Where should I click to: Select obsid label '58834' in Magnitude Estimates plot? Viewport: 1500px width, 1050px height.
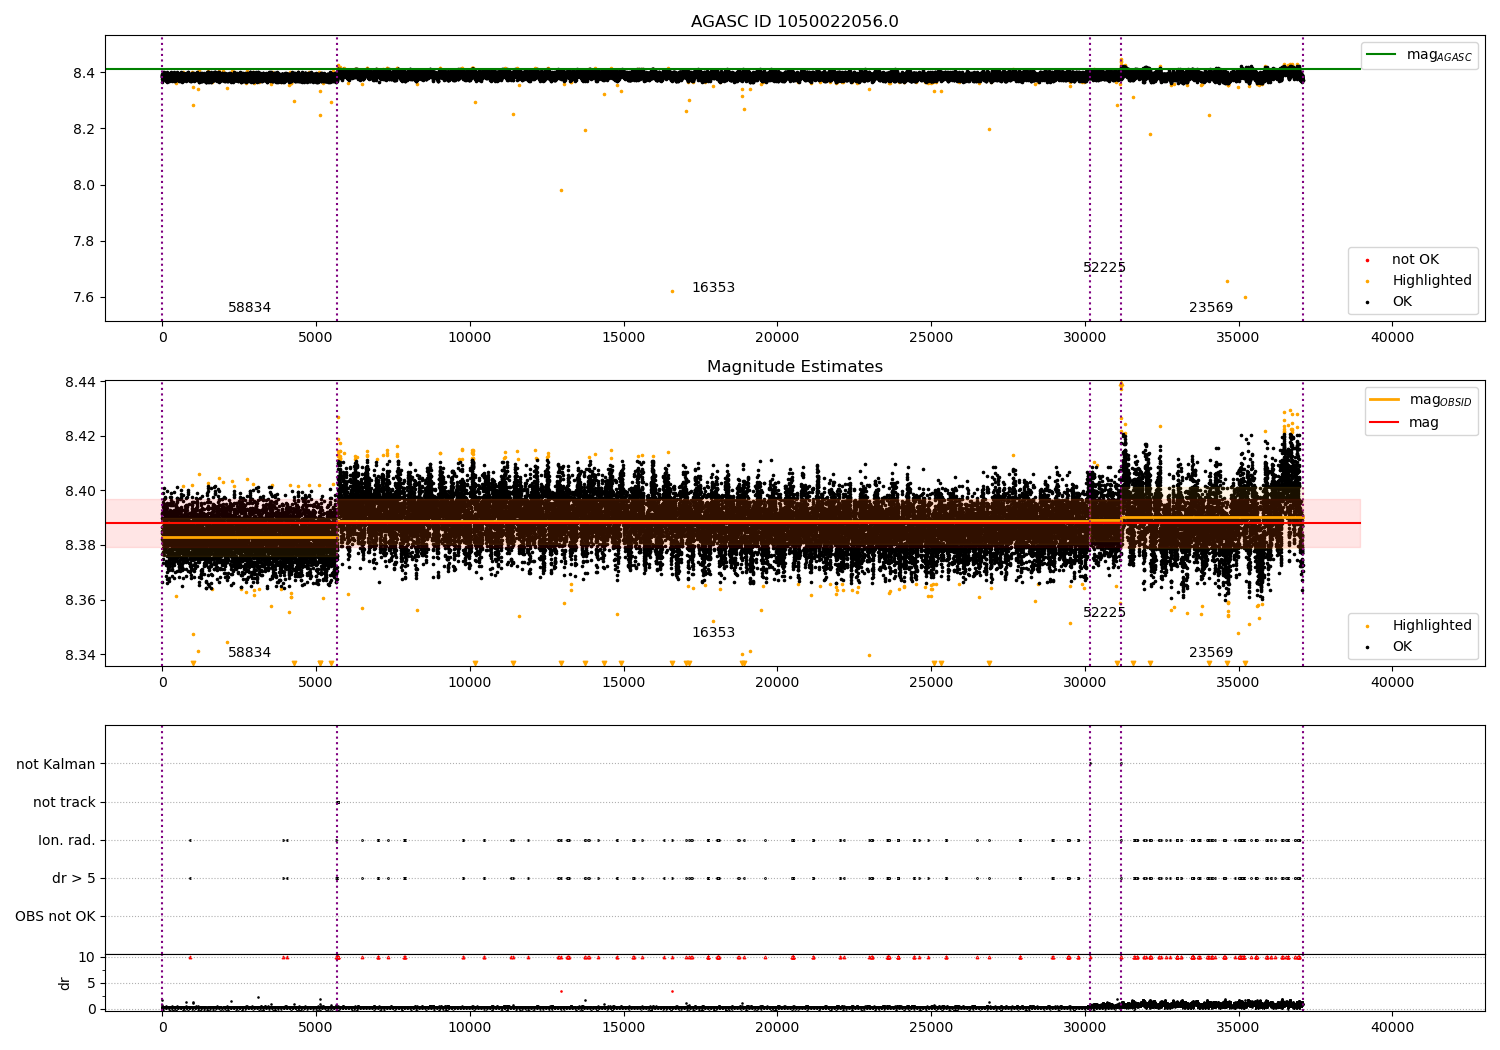tap(249, 653)
